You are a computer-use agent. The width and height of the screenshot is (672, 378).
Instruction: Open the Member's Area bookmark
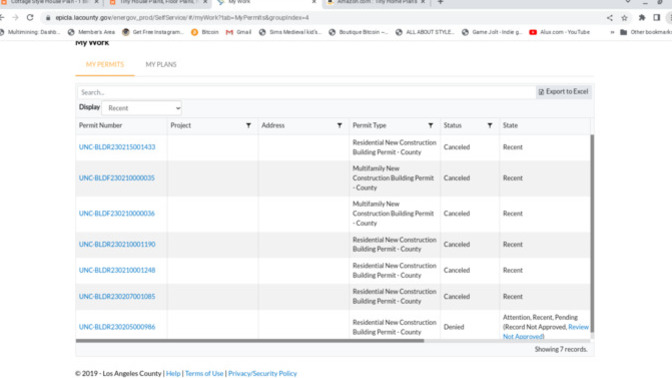pos(92,32)
